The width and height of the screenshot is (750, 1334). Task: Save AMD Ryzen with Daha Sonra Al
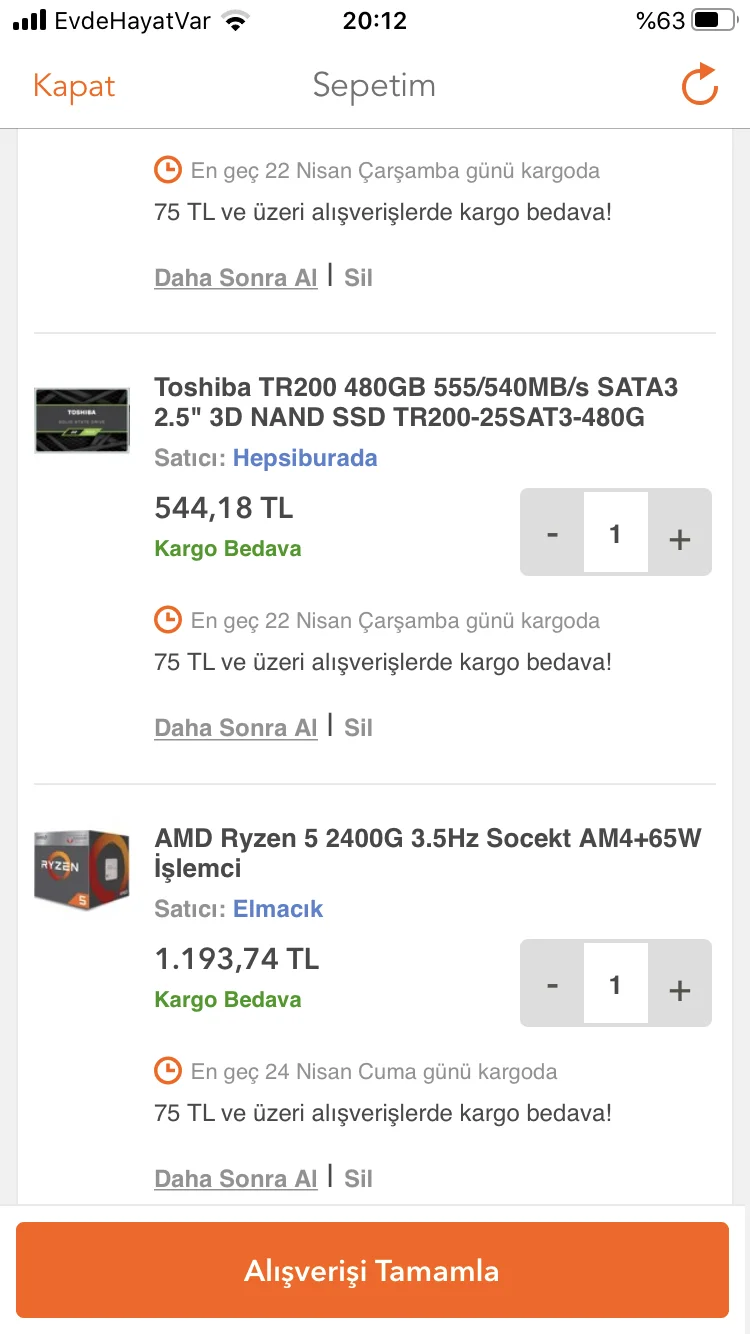coord(236,1179)
